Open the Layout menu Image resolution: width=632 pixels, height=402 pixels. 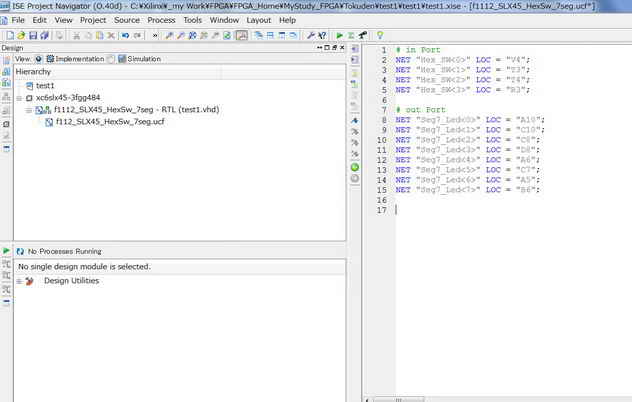[x=258, y=20]
